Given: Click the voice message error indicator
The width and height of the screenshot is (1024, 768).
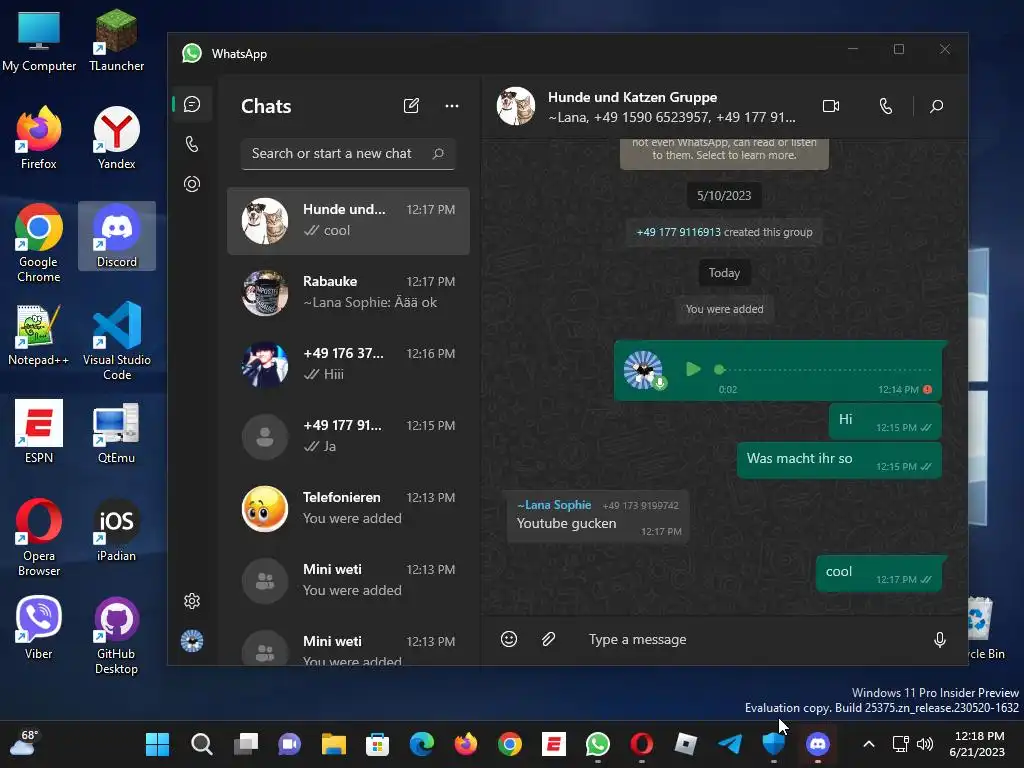Looking at the screenshot, I should (927, 389).
